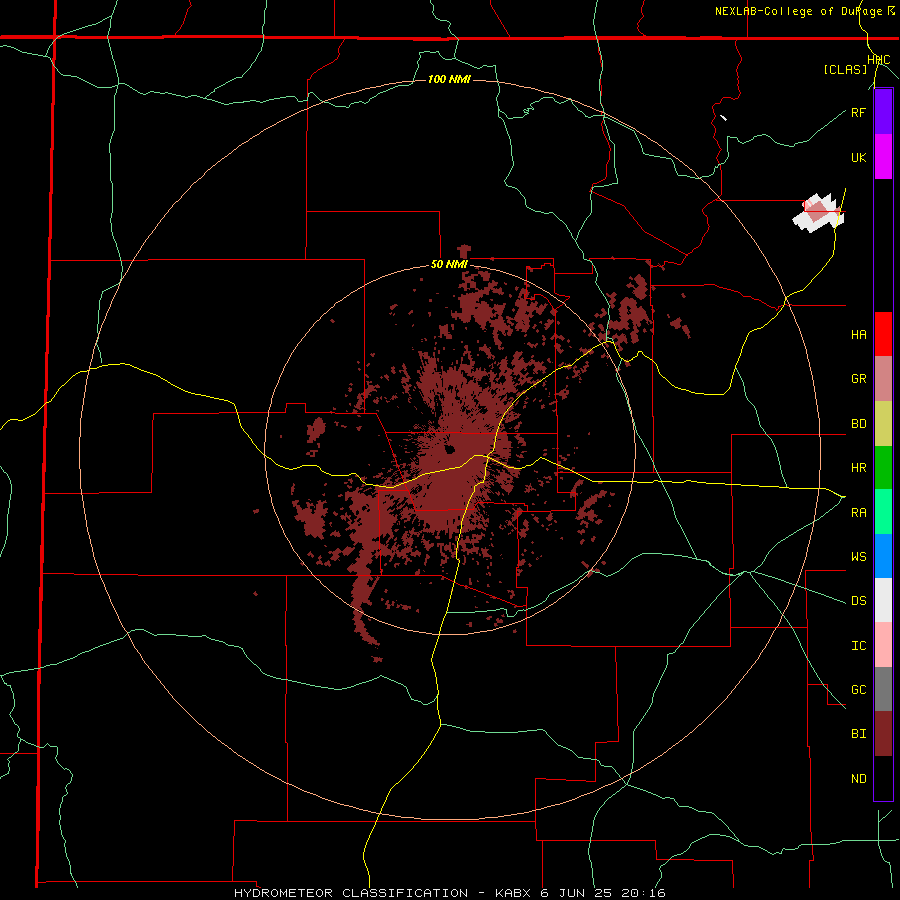Click the DS legend label
This screenshot has height=900, width=900.
pos(858,600)
